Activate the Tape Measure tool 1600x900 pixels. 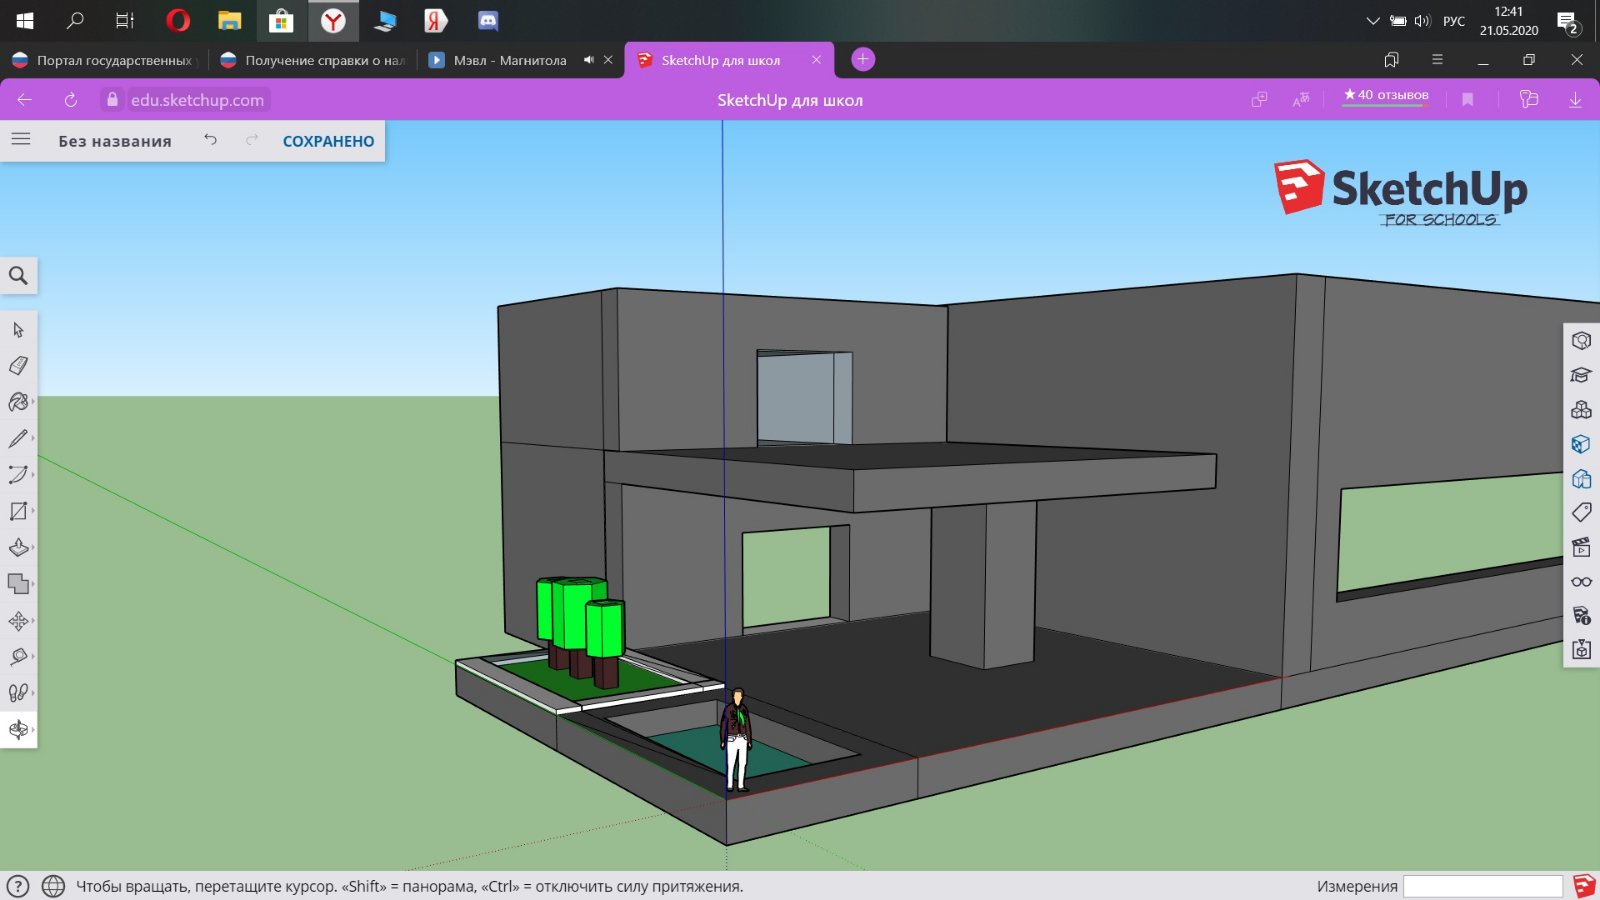coord(18,657)
